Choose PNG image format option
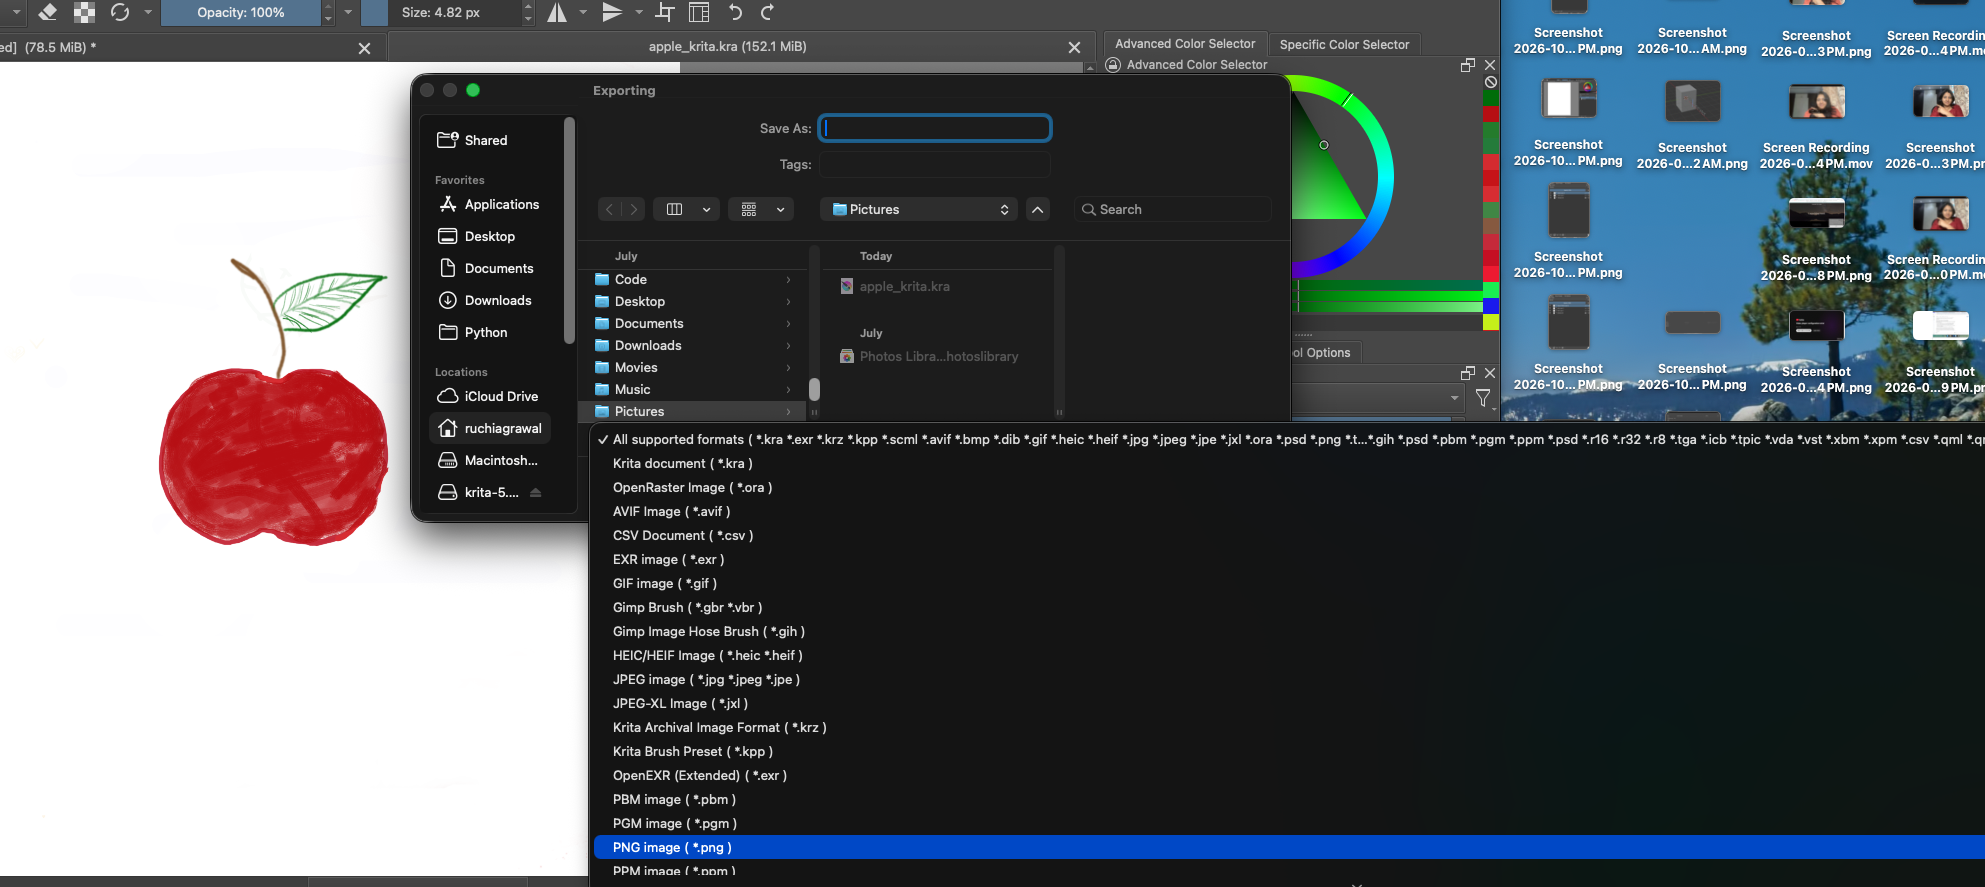The height and width of the screenshot is (887, 1985). tap(1289, 847)
